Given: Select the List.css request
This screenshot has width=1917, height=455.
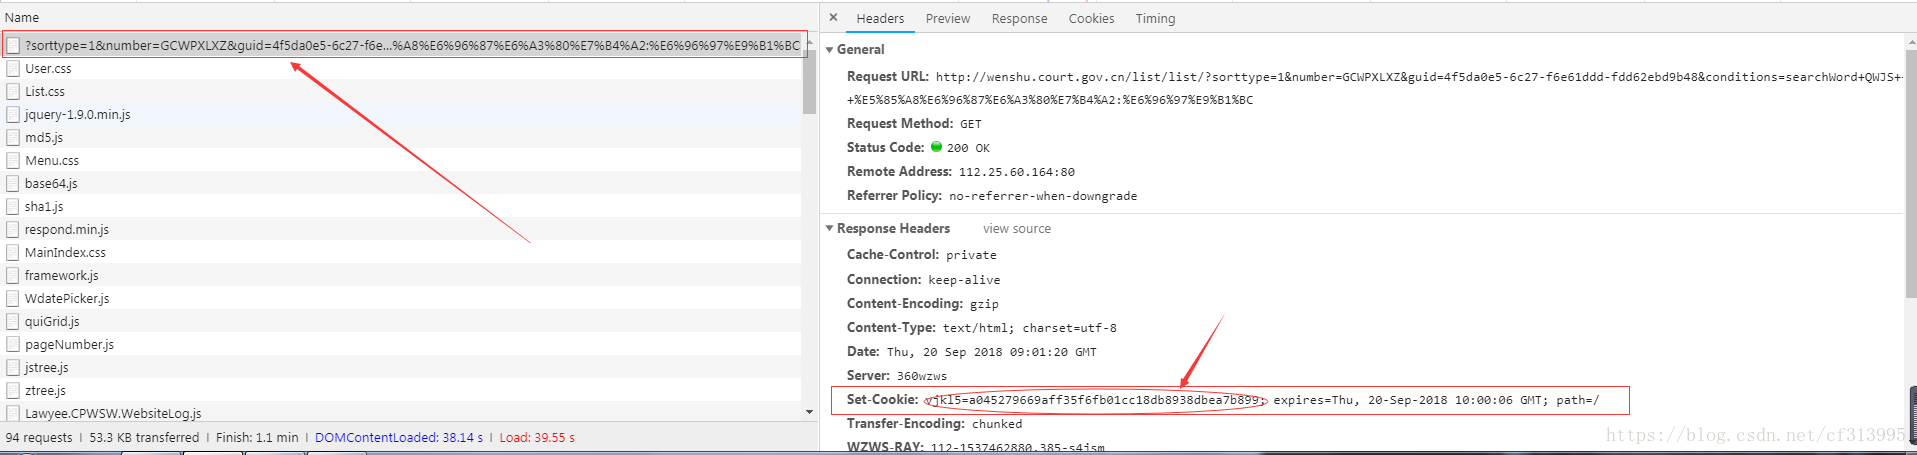Looking at the screenshot, I should [401, 91].
